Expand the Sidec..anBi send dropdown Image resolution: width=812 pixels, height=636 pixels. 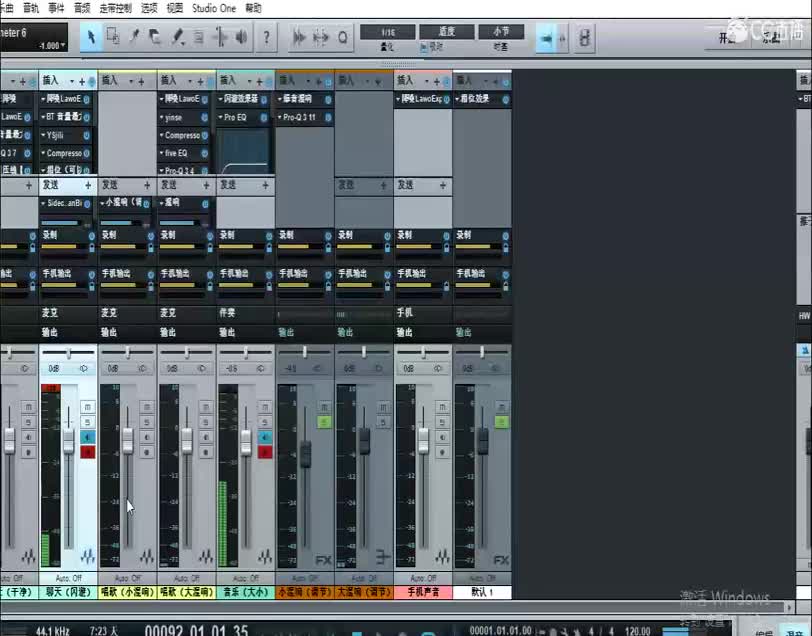[x=44, y=203]
